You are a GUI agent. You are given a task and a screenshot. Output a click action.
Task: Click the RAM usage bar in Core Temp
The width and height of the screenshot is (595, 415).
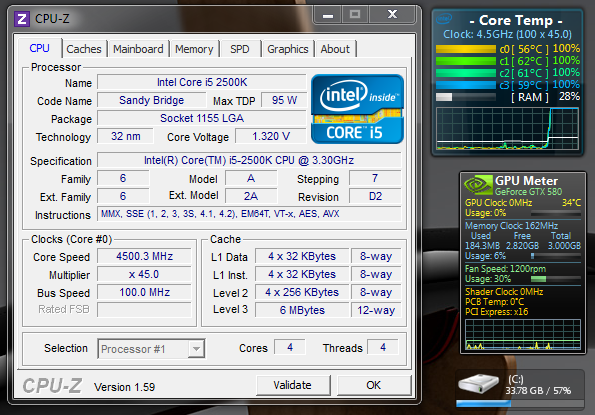[466, 97]
